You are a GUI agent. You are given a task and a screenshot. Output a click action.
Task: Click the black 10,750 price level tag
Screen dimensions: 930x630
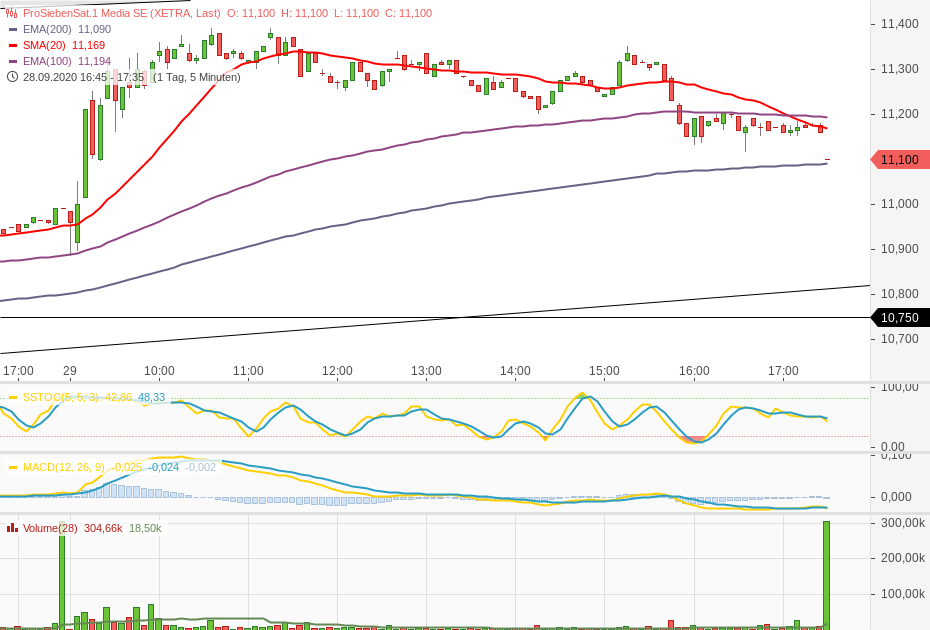point(900,318)
